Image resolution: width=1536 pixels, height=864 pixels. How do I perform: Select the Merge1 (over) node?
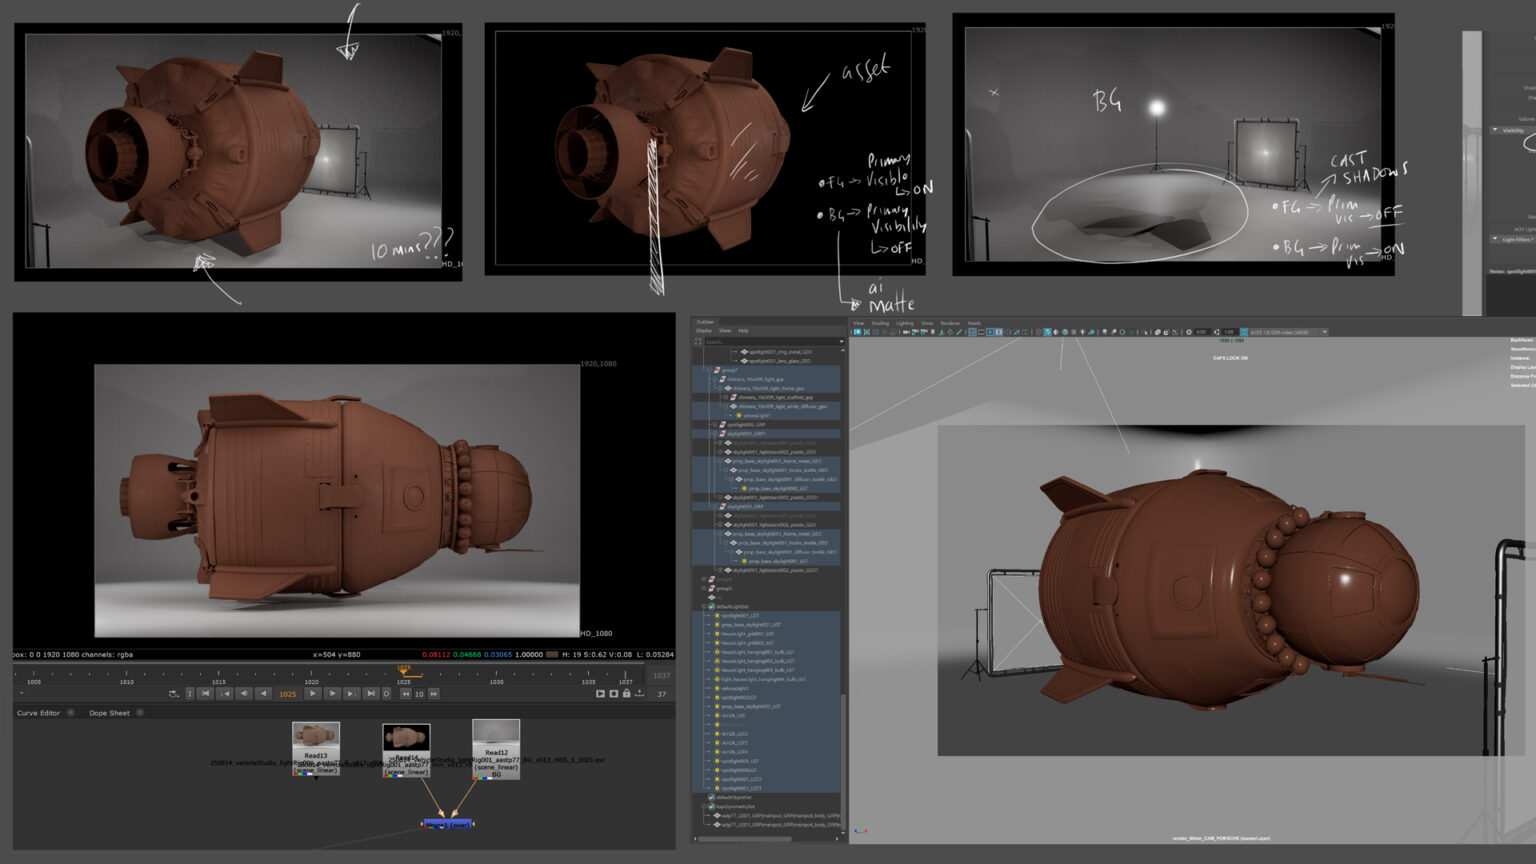pos(446,825)
